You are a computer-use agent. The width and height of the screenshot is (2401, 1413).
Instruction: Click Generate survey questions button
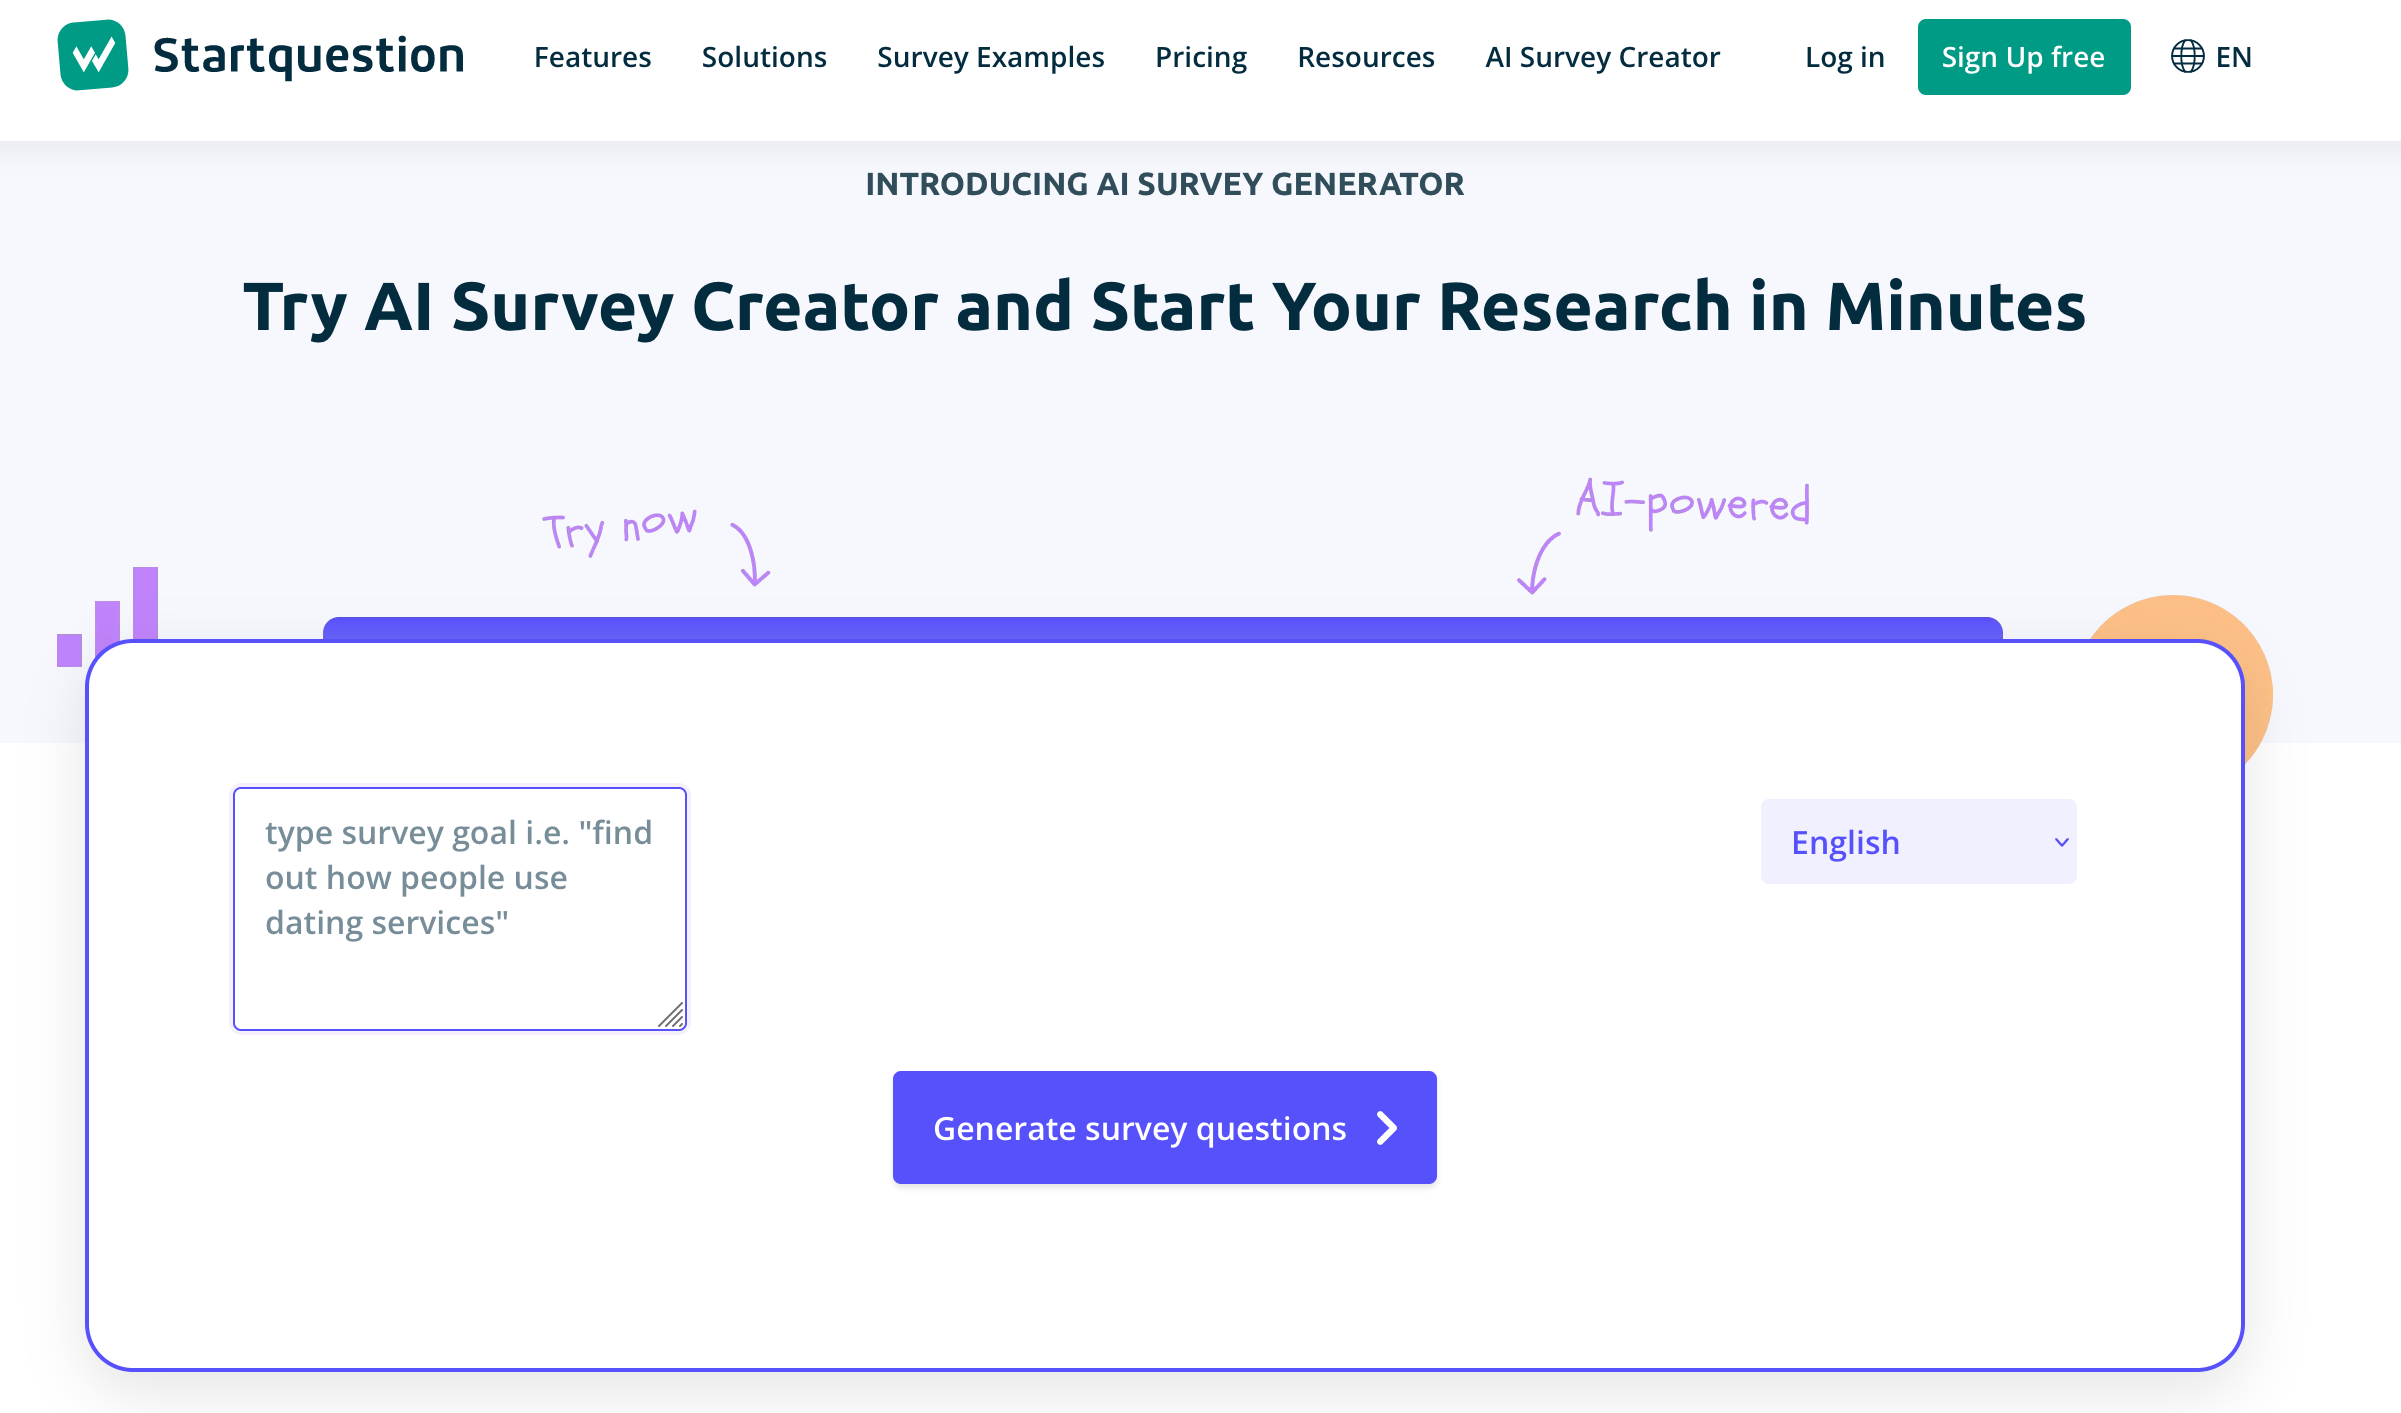coord(1139,1128)
